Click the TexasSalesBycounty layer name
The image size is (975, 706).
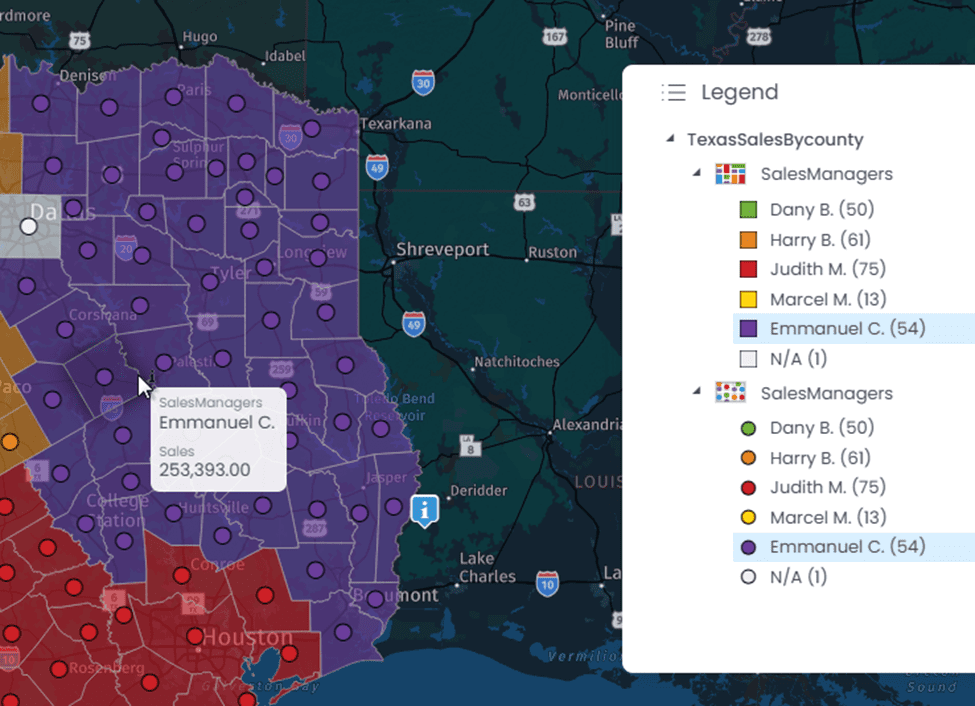pyautogui.click(x=775, y=139)
